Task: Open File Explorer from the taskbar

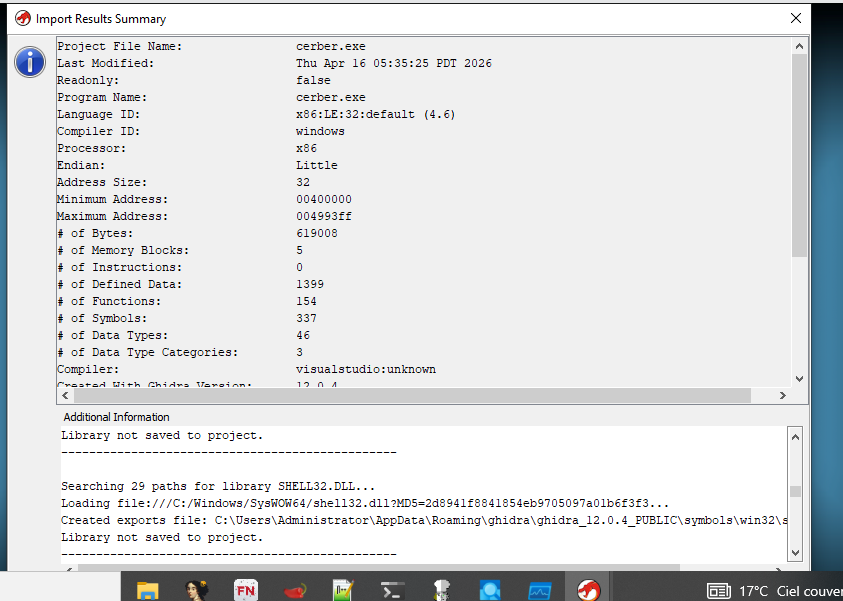Action: click(148, 591)
